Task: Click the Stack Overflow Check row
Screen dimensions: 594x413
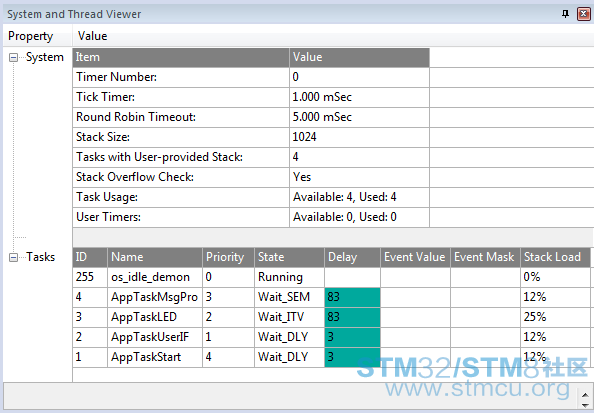Action: pos(251,177)
